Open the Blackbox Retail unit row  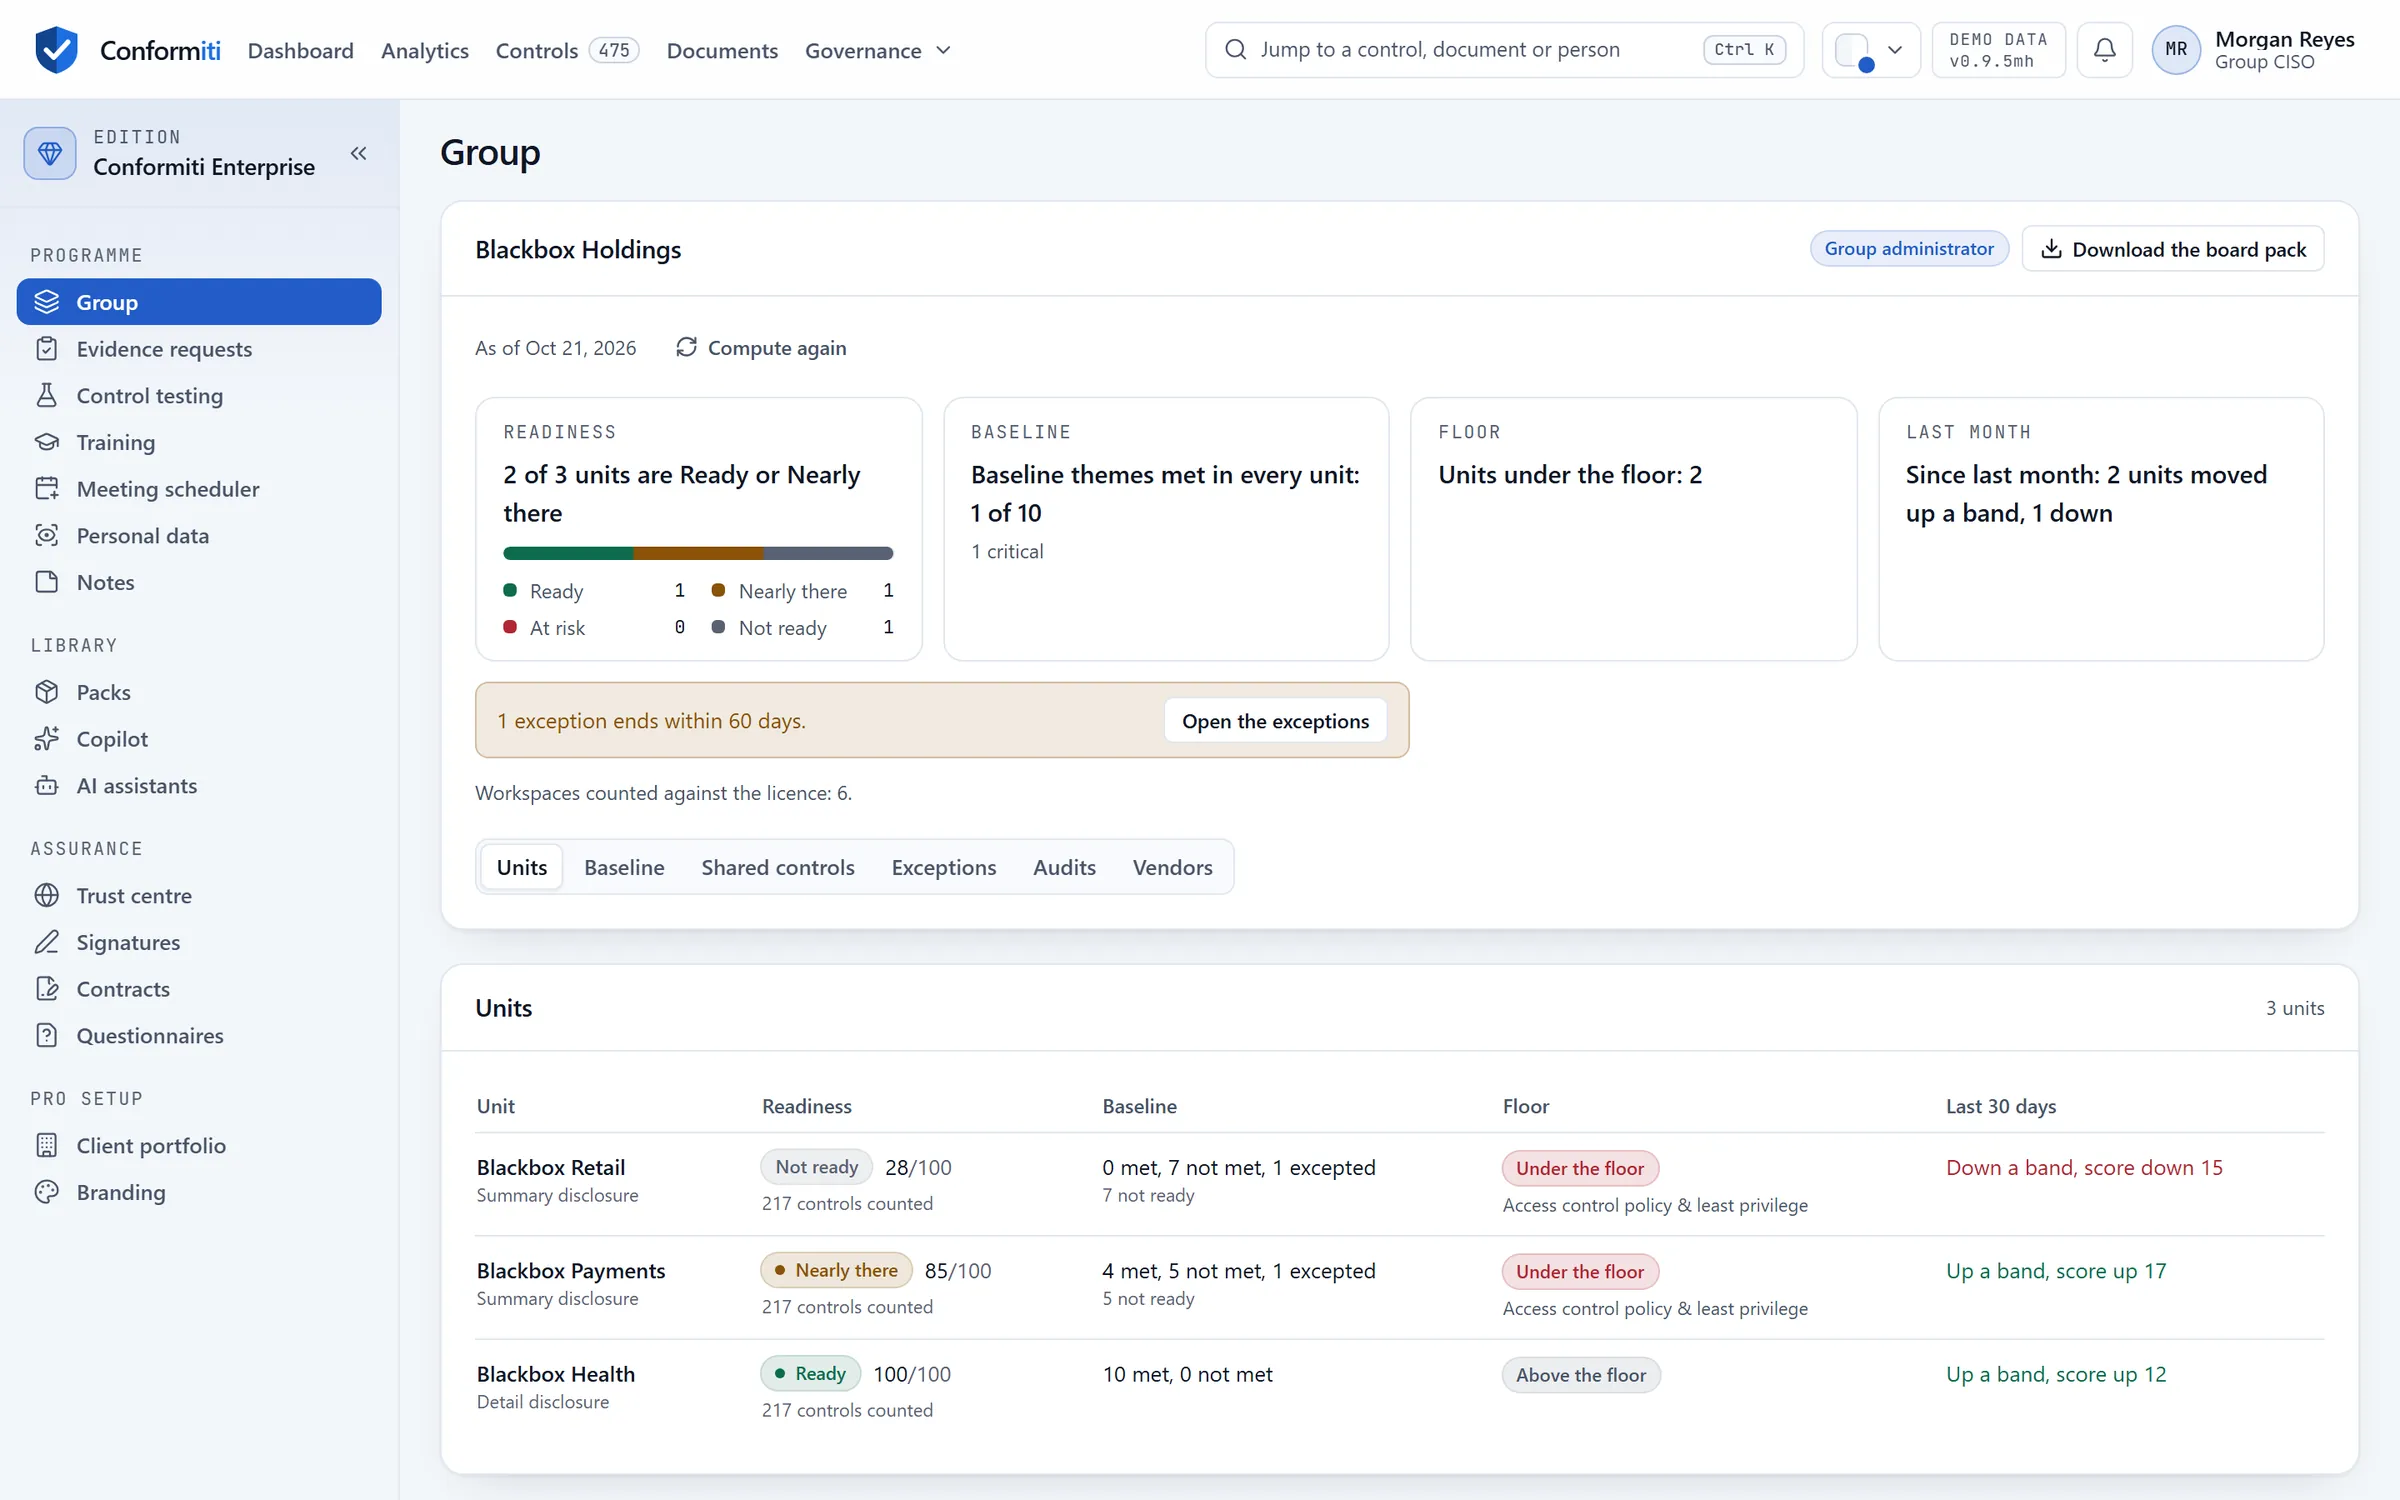click(x=1400, y=1184)
